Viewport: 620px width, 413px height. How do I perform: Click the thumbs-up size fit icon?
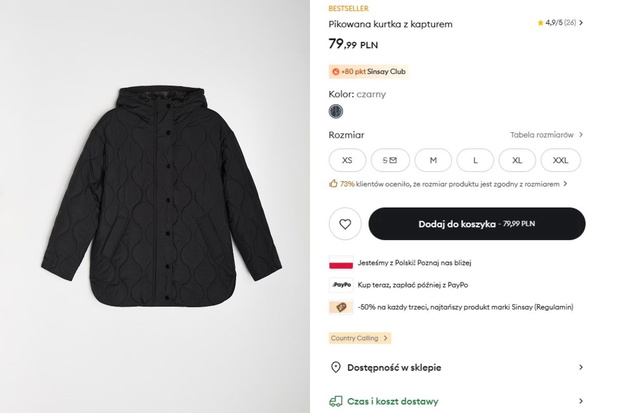[333, 184]
